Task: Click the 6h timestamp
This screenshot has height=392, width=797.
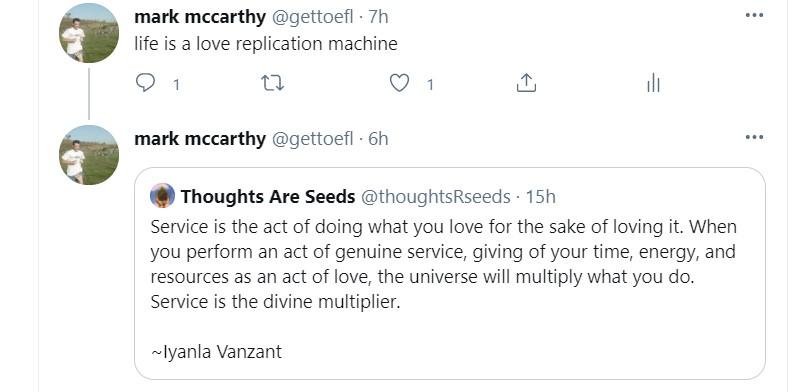Action: coord(378,139)
